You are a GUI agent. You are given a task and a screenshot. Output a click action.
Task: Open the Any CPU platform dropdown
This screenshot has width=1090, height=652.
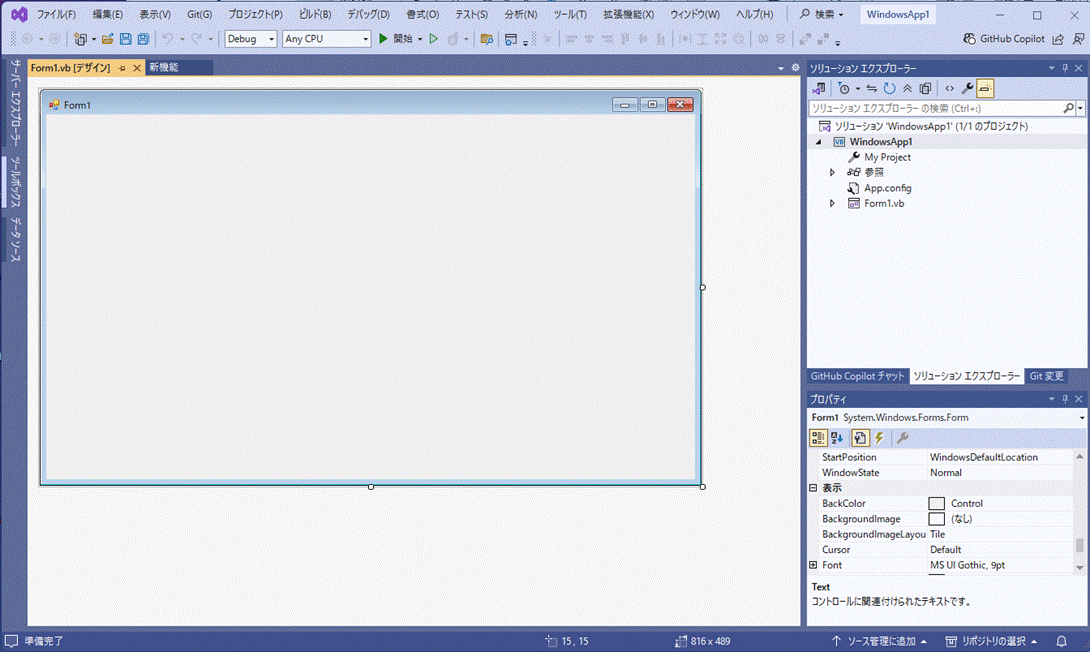326,39
